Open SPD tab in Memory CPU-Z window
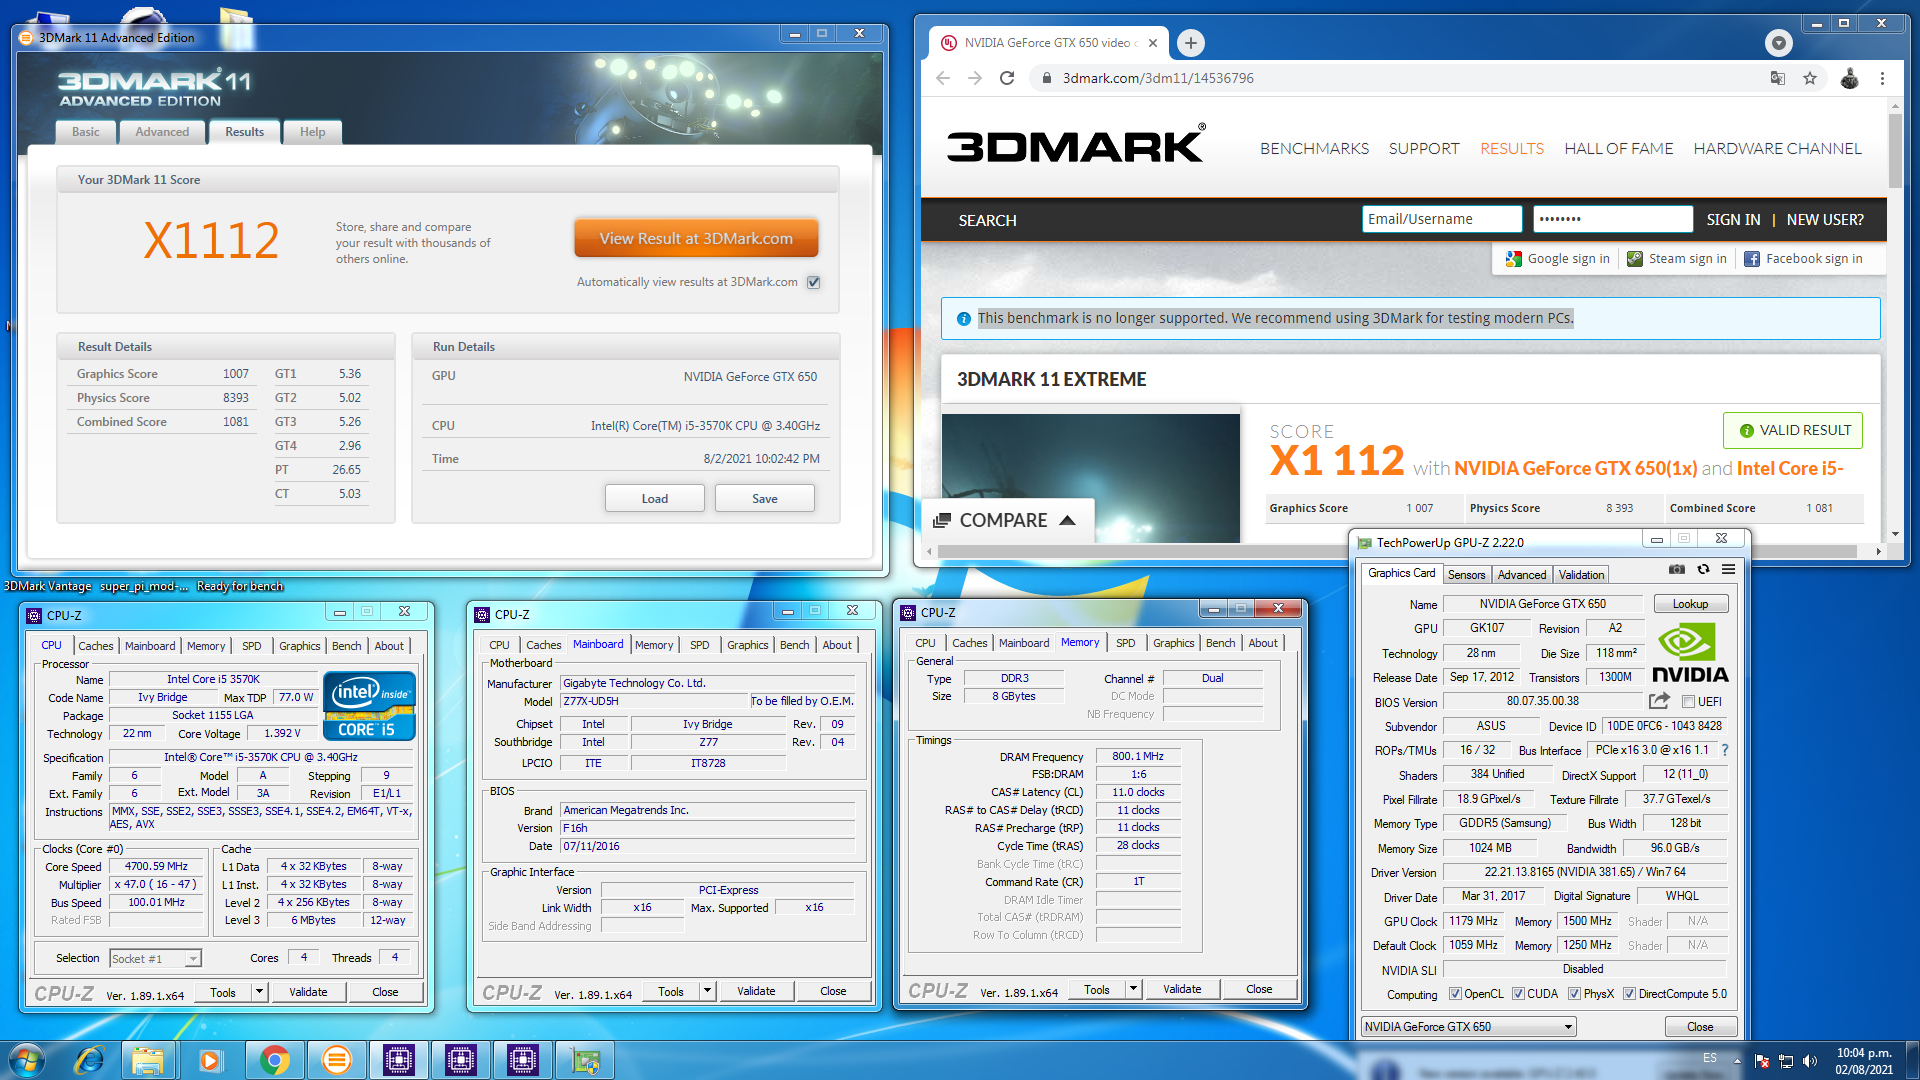The width and height of the screenshot is (1920, 1080). (1125, 643)
